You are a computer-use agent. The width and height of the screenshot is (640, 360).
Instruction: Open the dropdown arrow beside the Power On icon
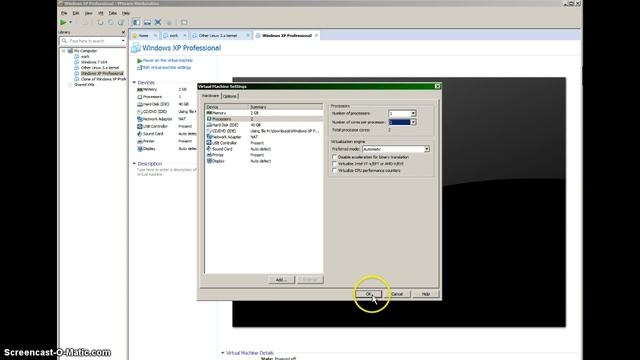click(71, 22)
